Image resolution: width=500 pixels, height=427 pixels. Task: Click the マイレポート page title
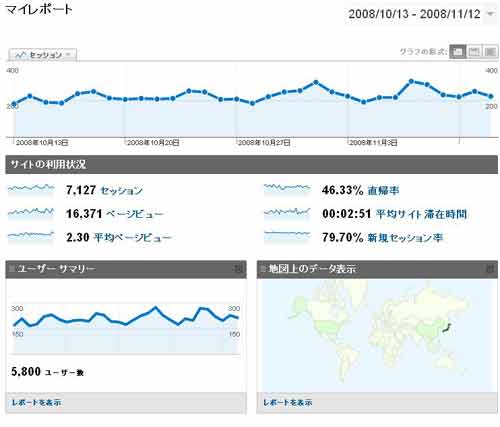pos(39,9)
